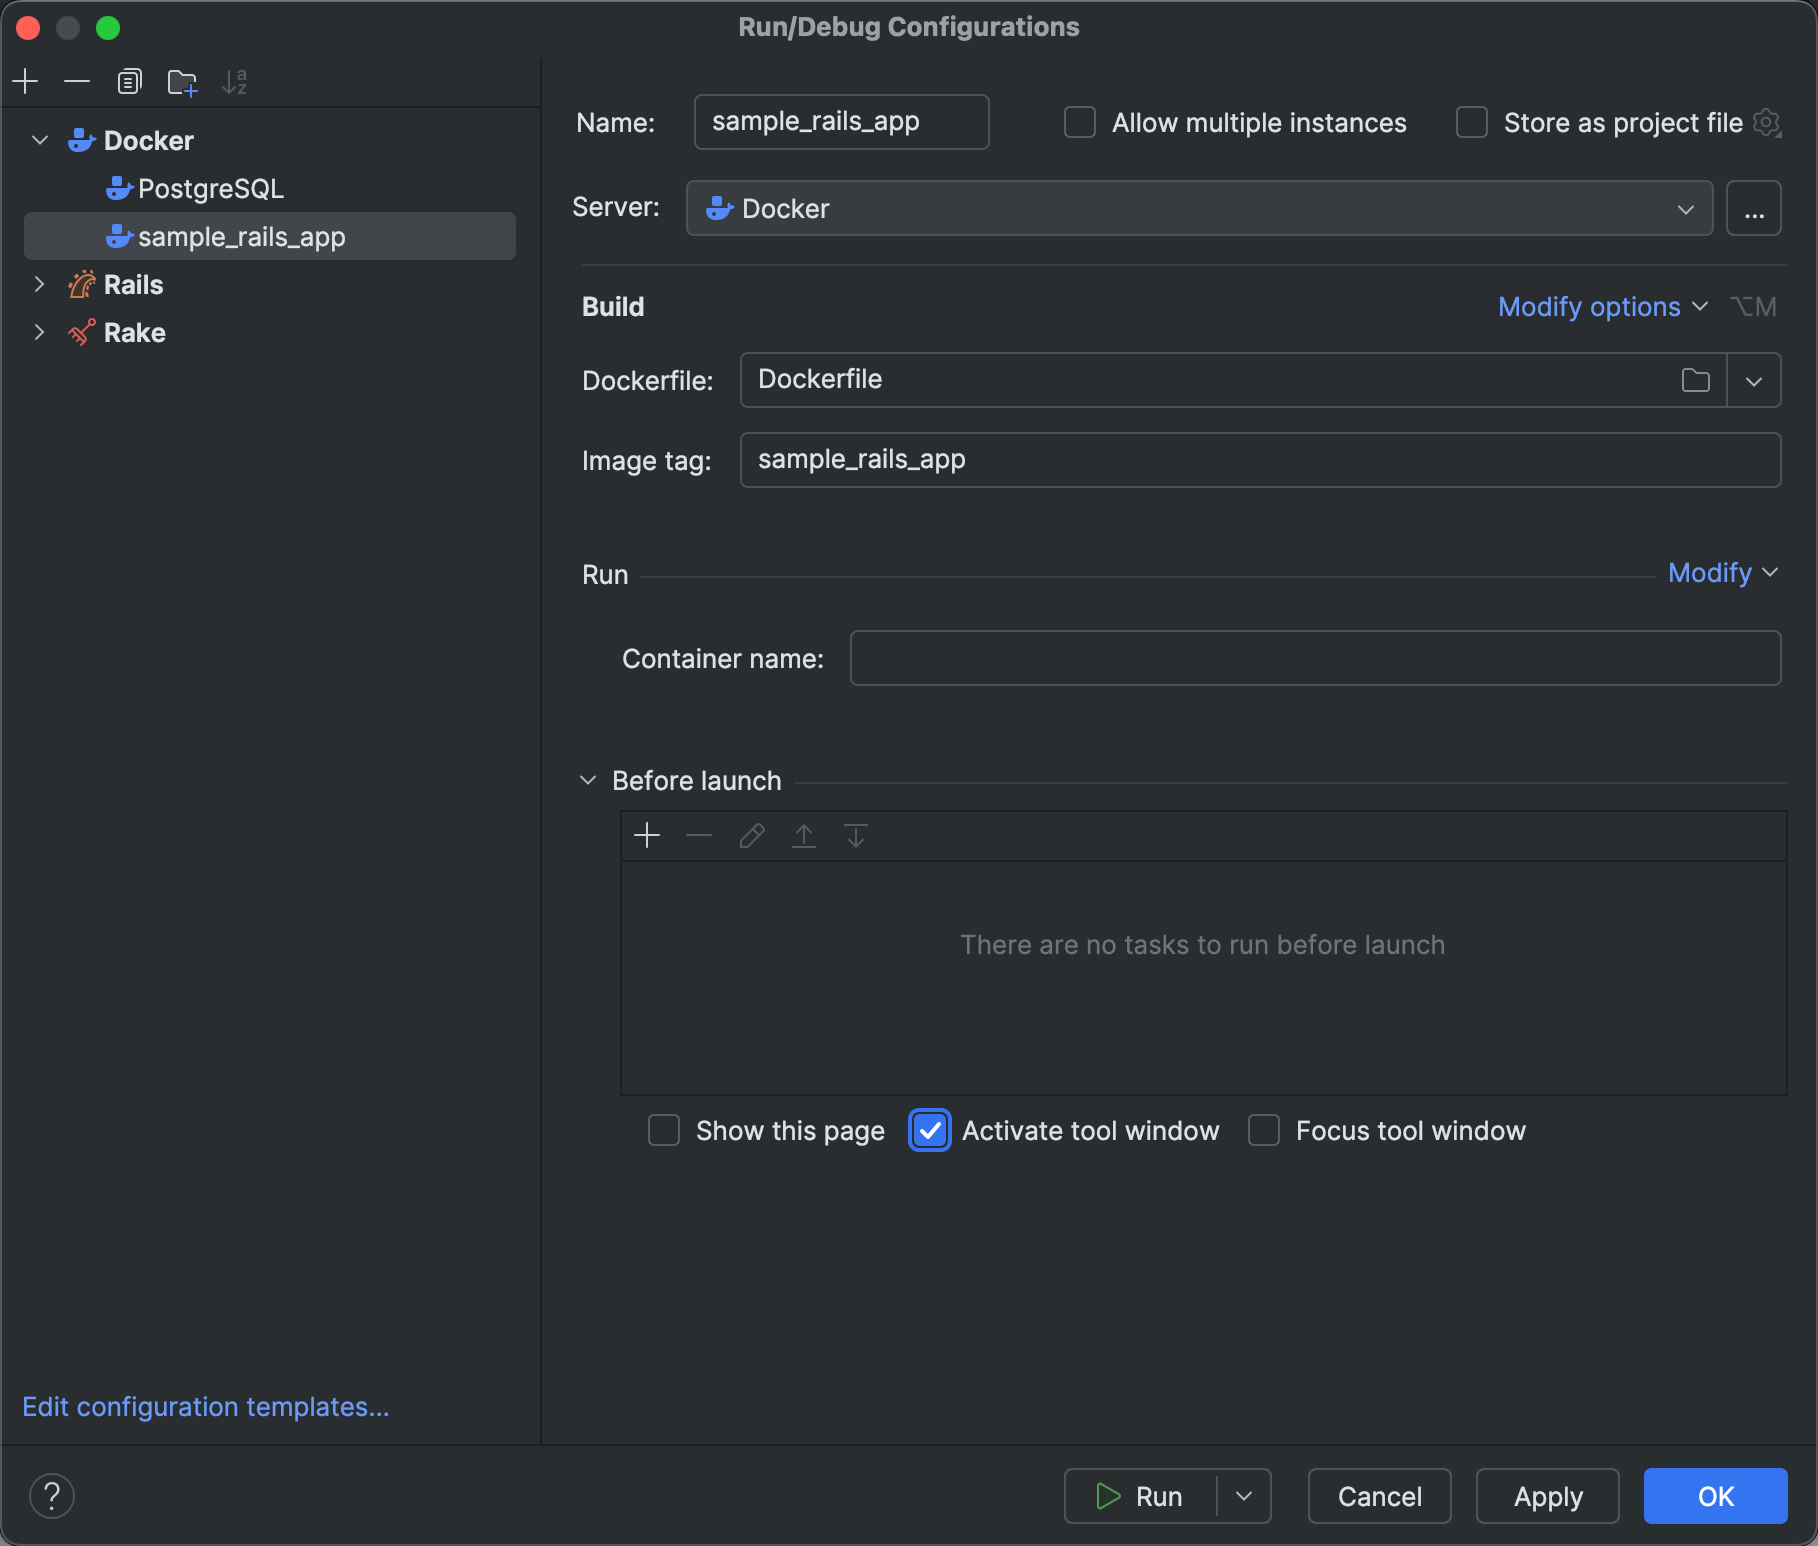Click the Docker whale icon in the tree
1818x1546 pixels.
pyautogui.click(x=81, y=141)
